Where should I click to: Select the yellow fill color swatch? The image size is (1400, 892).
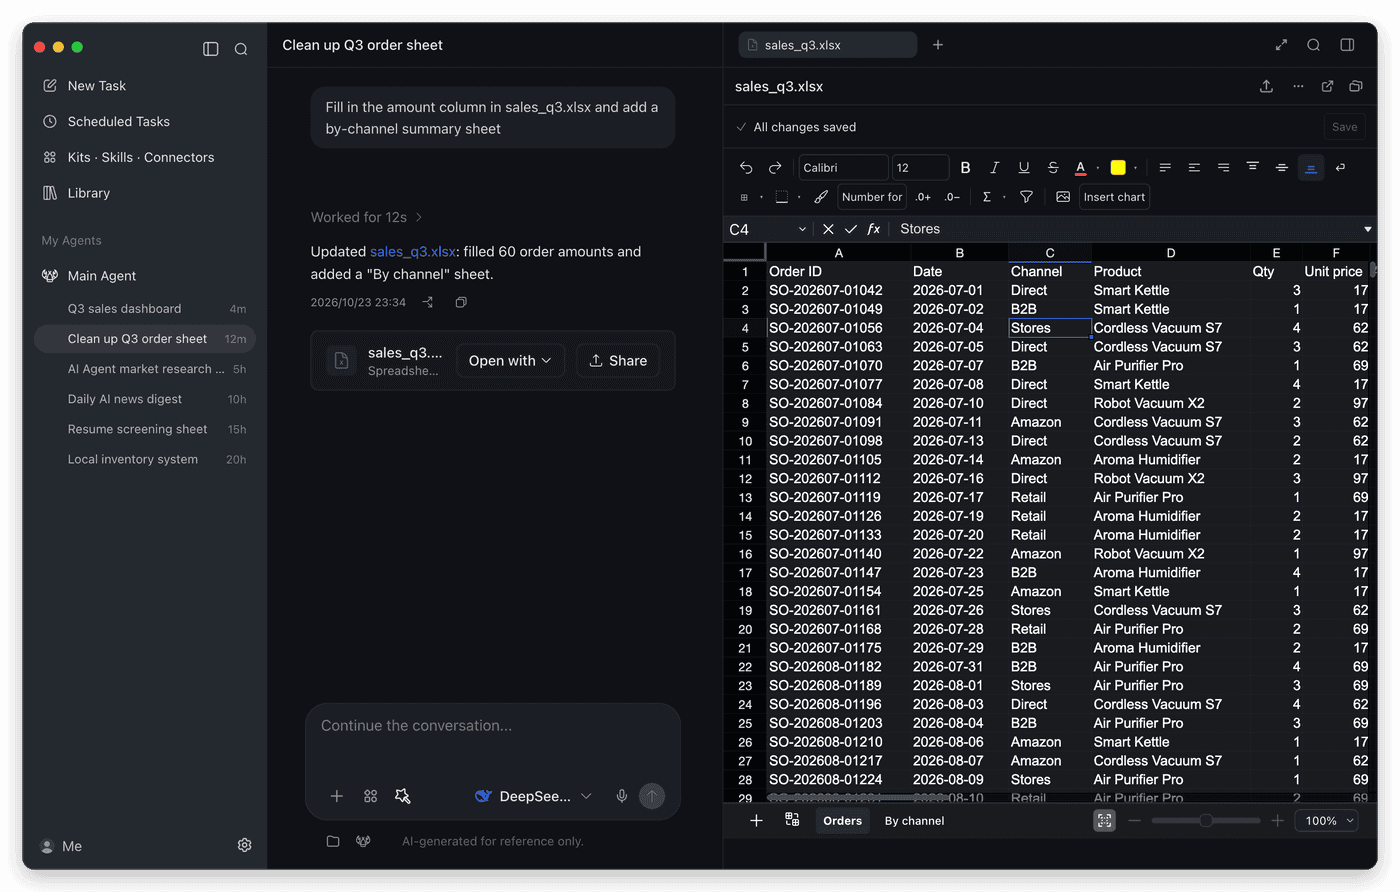(1118, 168)
